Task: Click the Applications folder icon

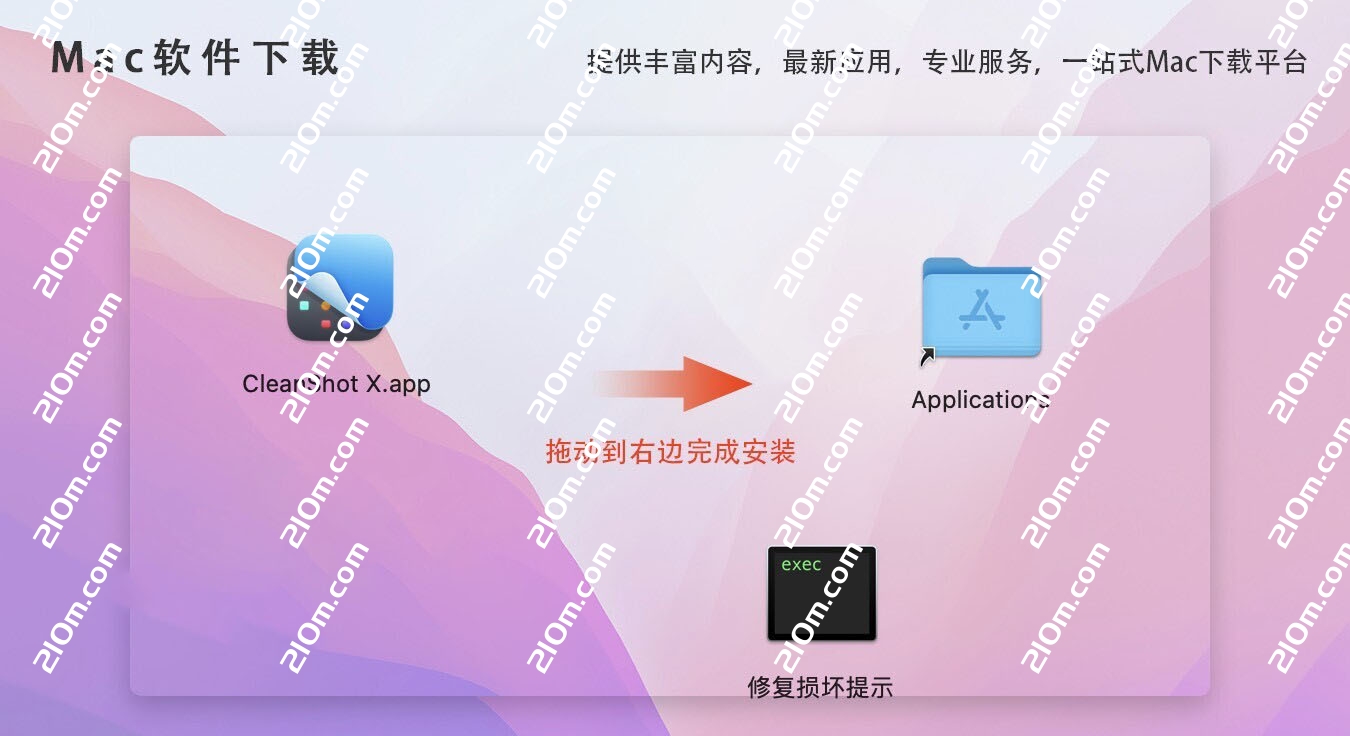Action: (x=981, y=307)
